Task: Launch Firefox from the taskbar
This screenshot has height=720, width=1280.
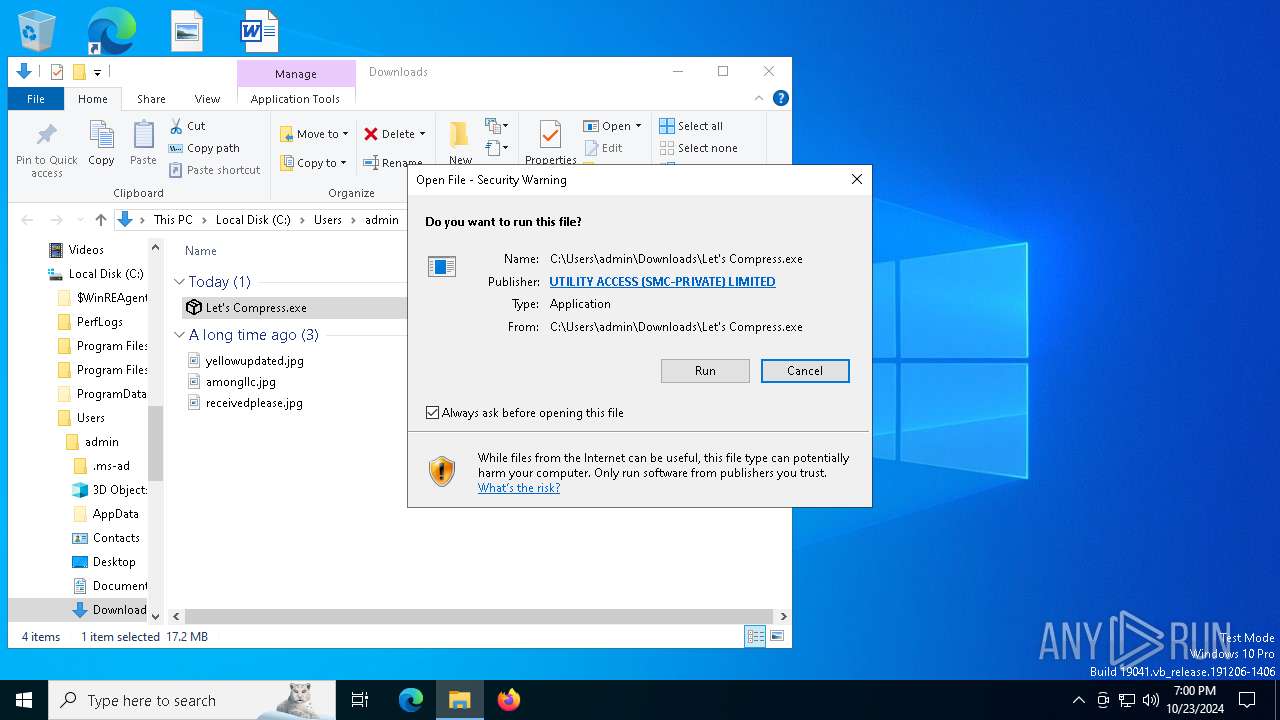Action: click(x=509, y=700)
